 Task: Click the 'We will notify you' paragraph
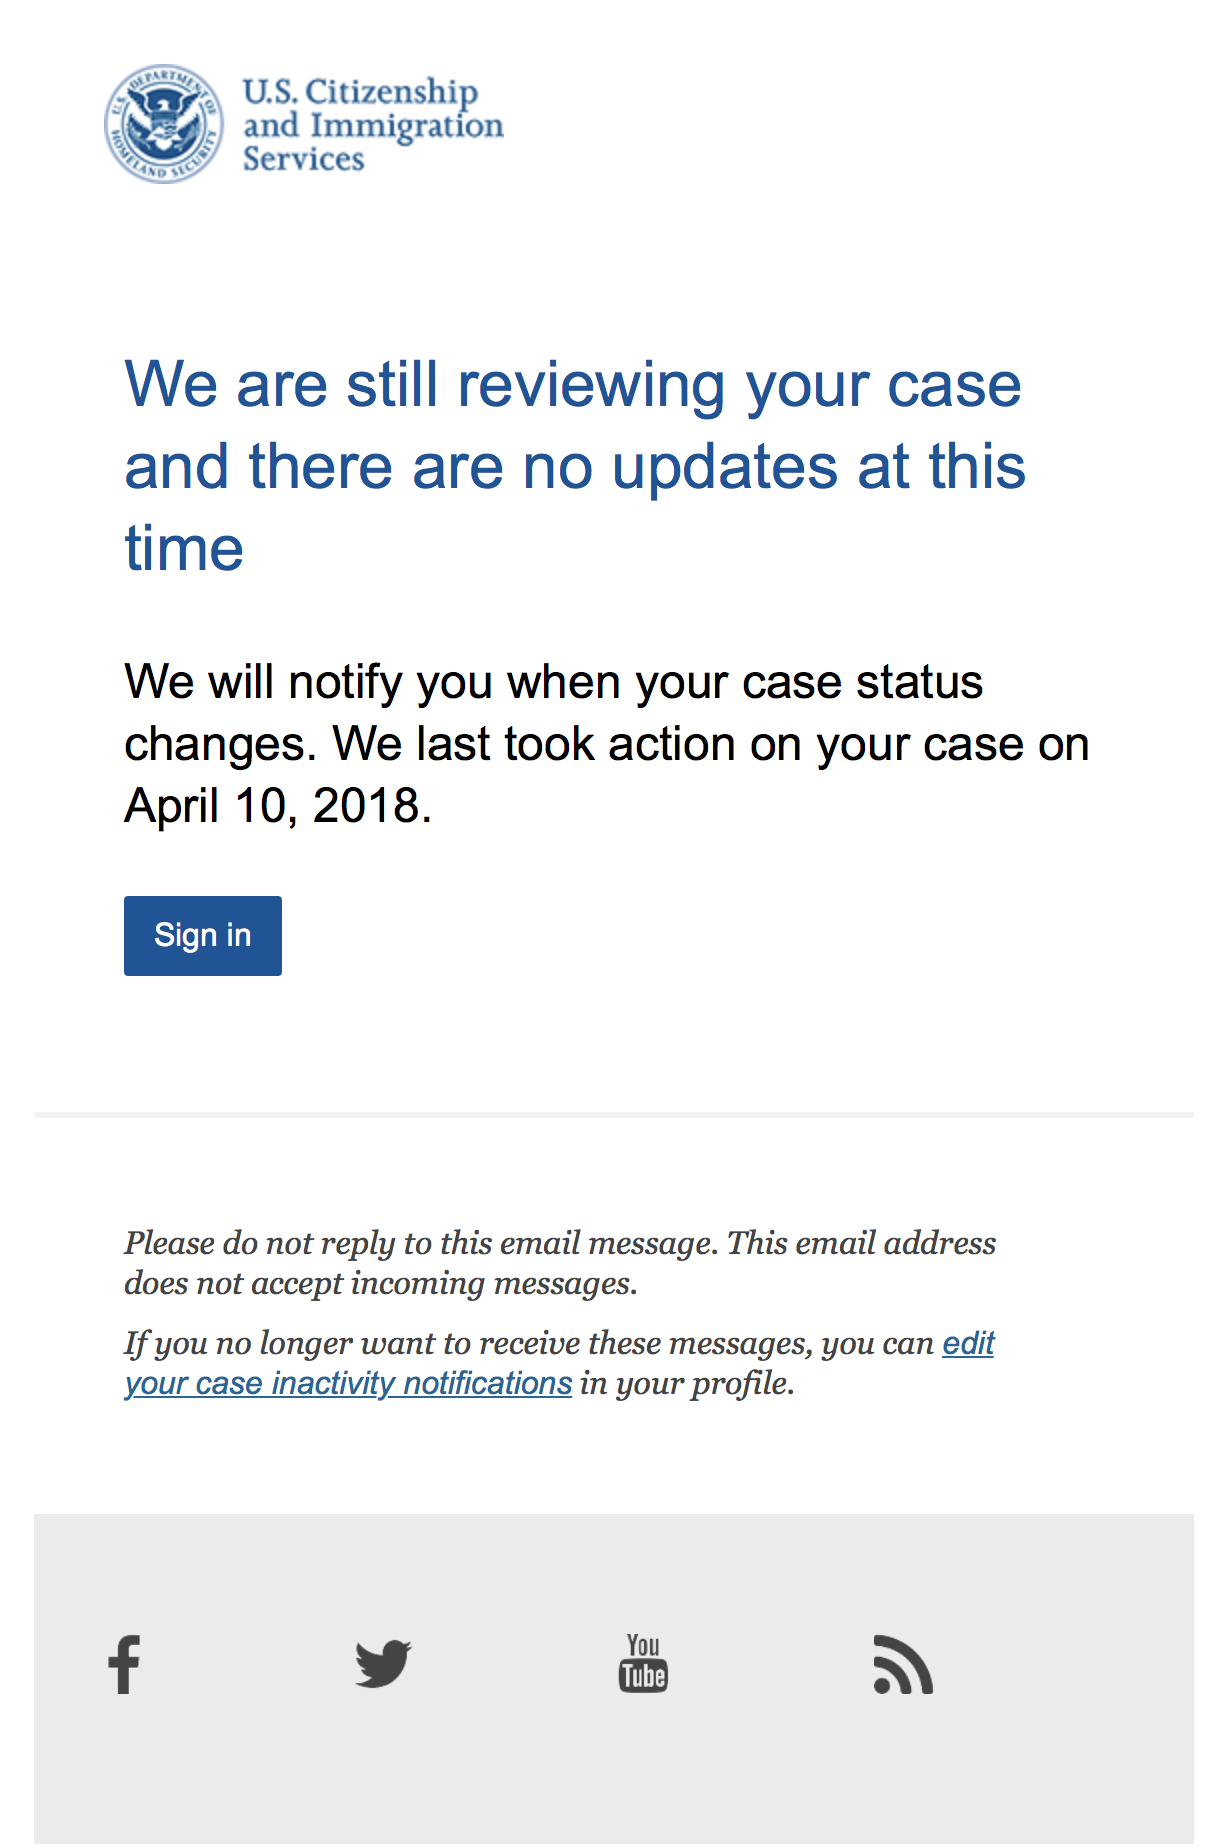[606, 743]
